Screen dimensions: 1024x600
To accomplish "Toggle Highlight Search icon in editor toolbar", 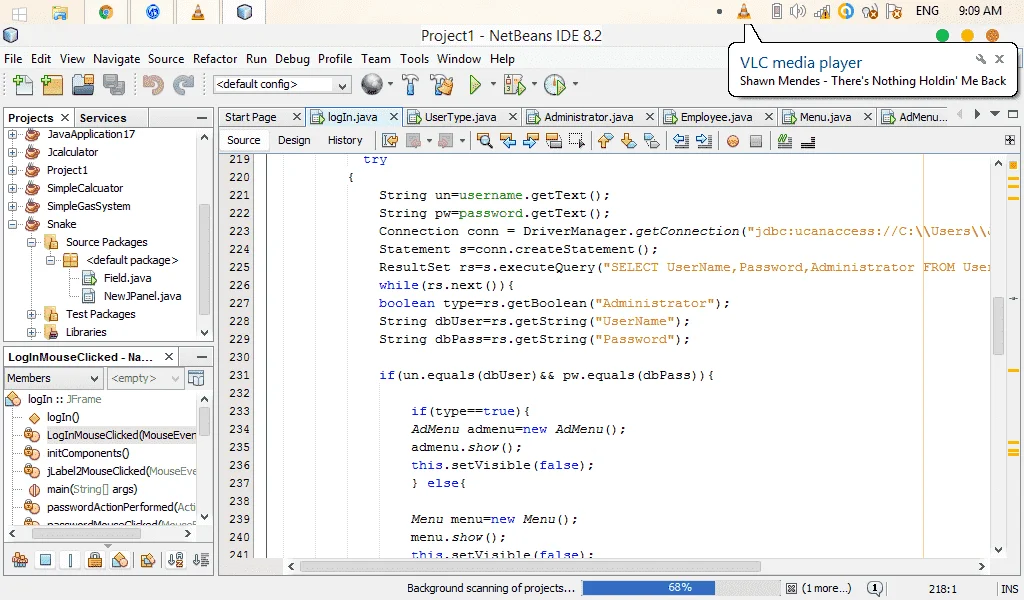I will coord(553,140).
